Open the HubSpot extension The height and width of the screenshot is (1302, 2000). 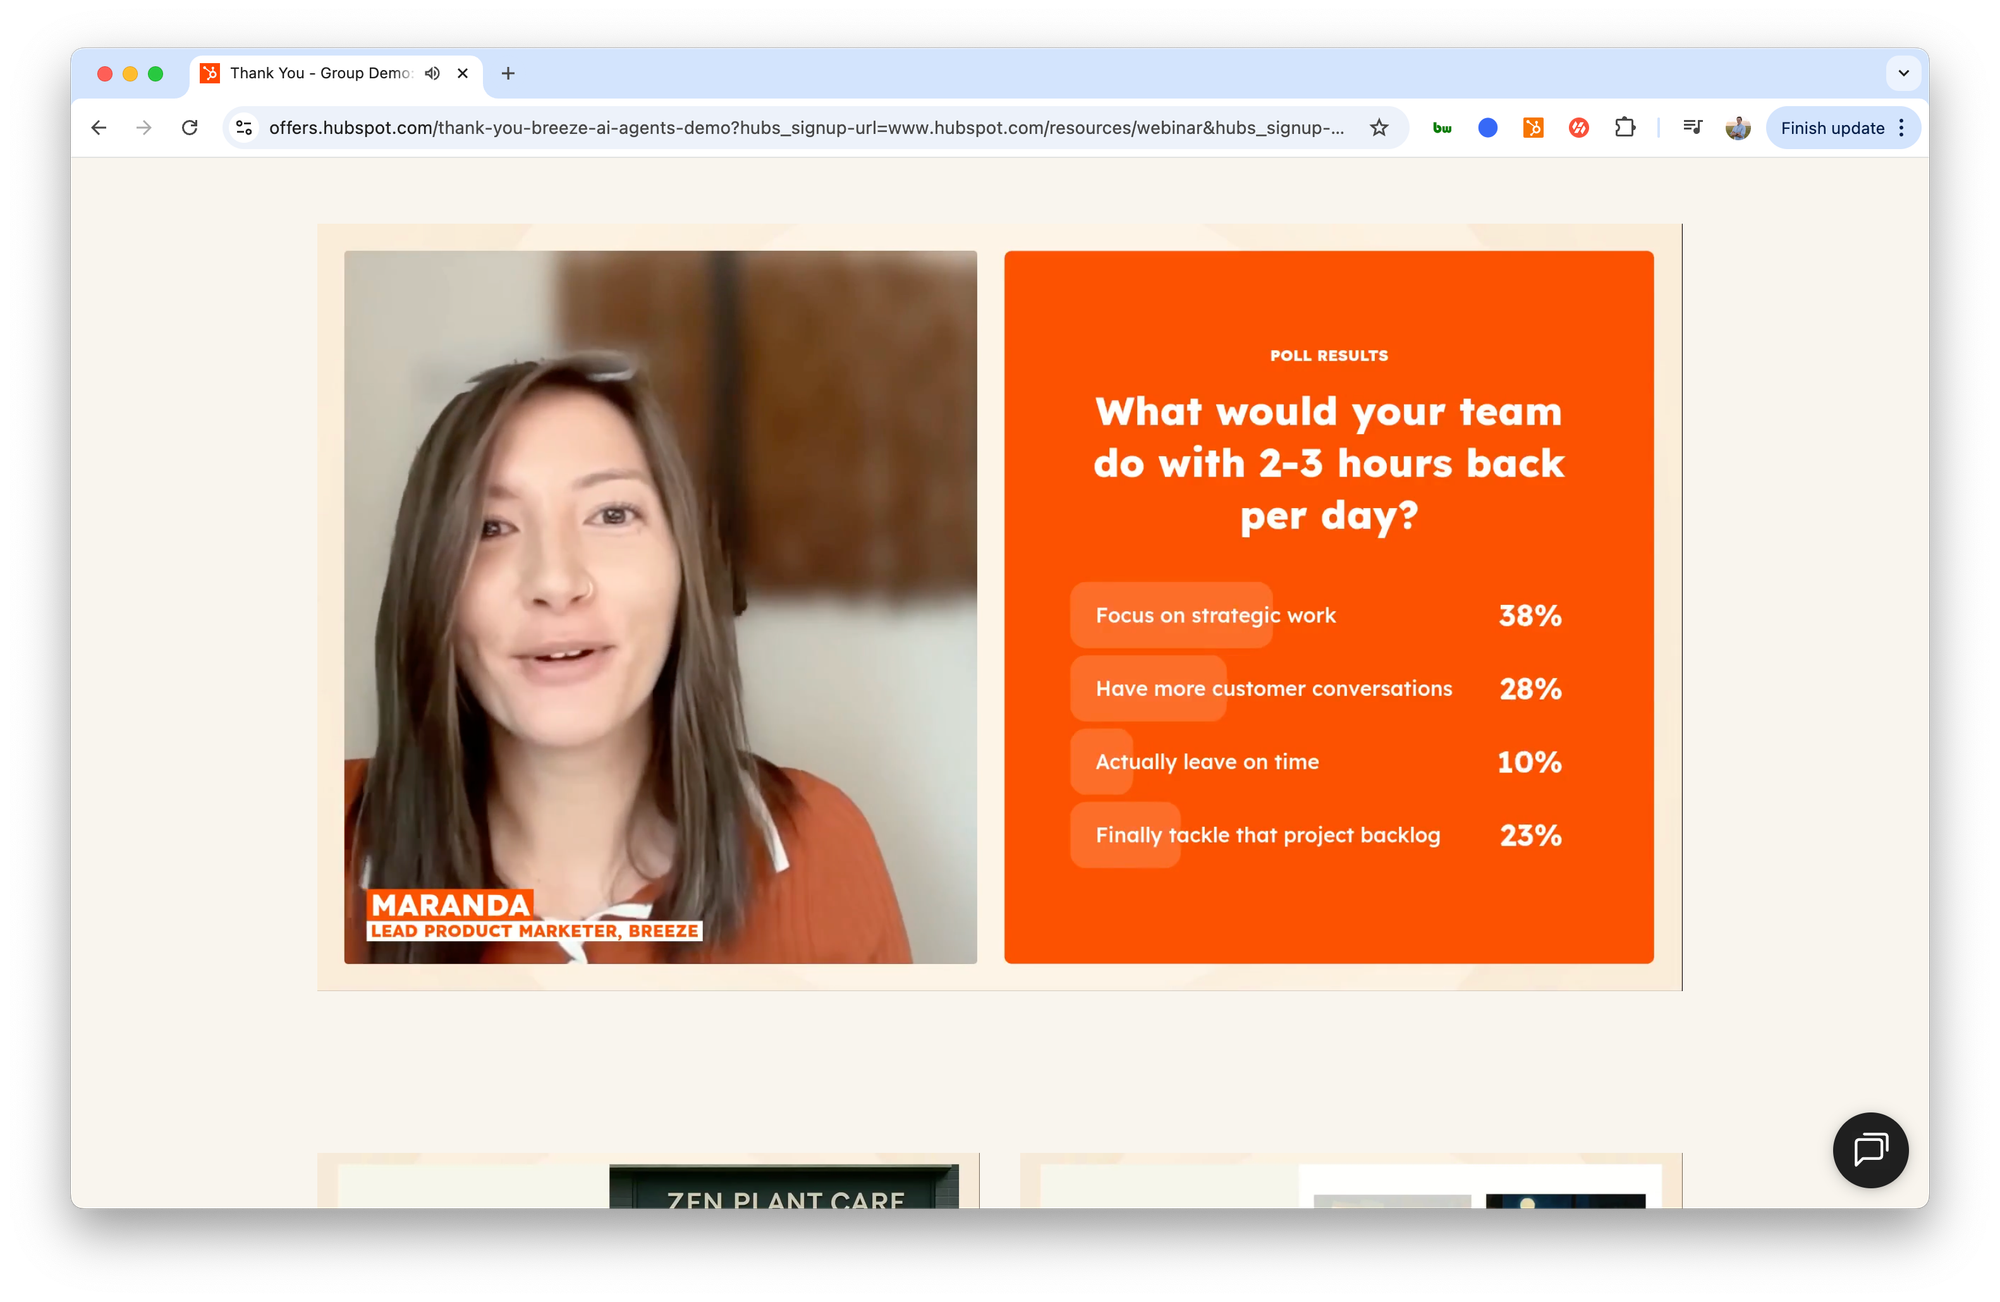tap(1532, 128)
